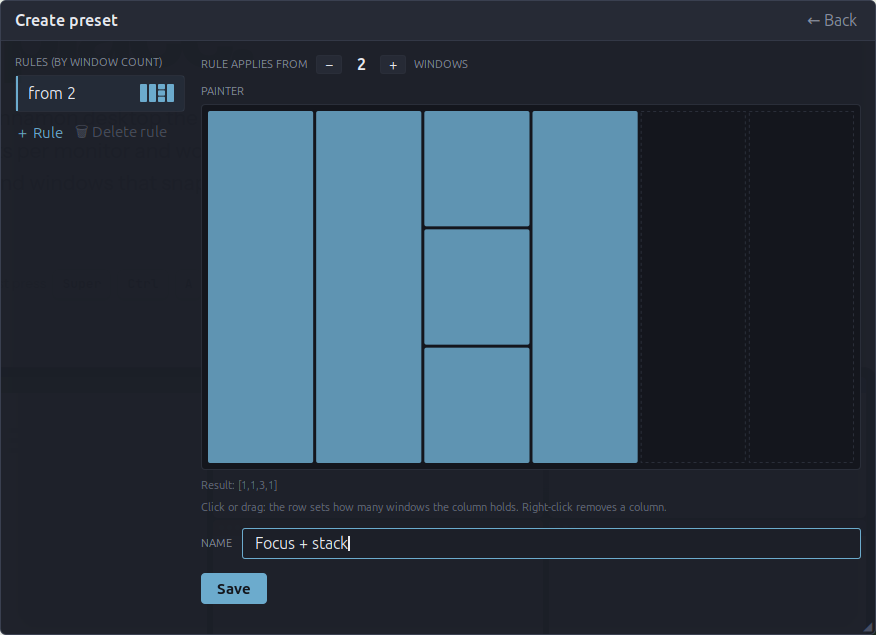The image size is (876, 635).
Task: Click the bottom cell of the stacked column
Action: tap(477, 405)
